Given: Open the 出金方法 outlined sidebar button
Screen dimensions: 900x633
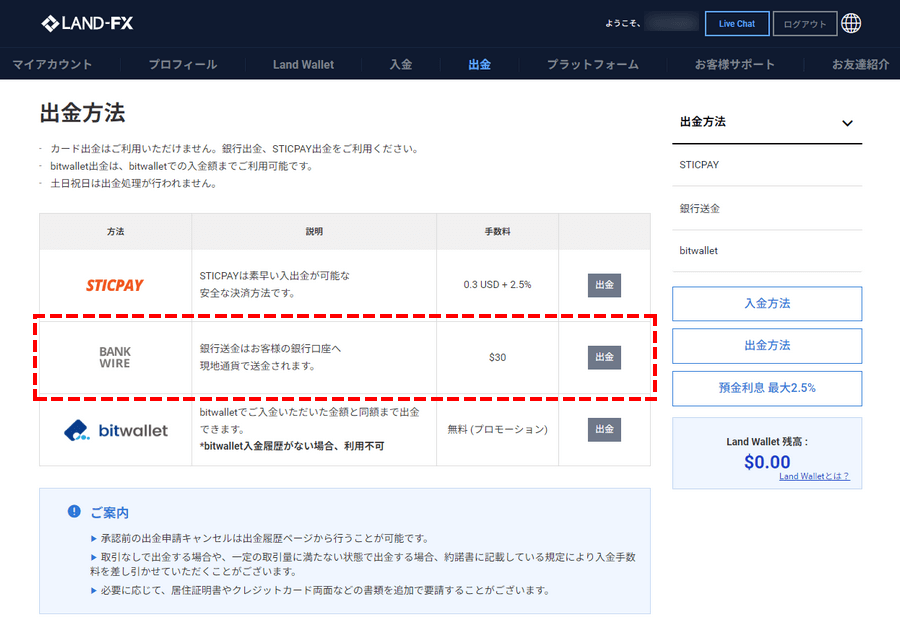Looking at the screenshot, I should 767,346.
